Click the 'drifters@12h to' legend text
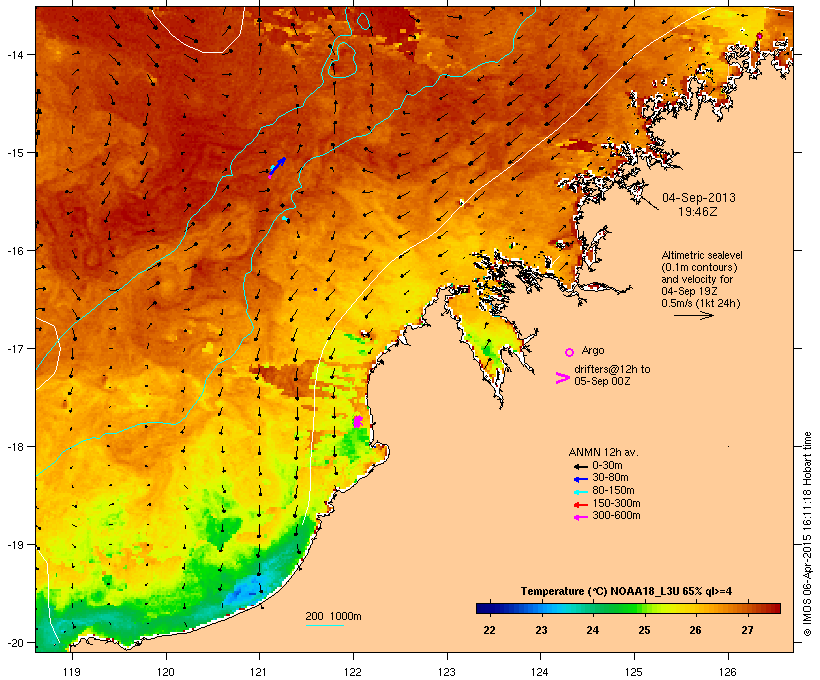 [612, 369]
